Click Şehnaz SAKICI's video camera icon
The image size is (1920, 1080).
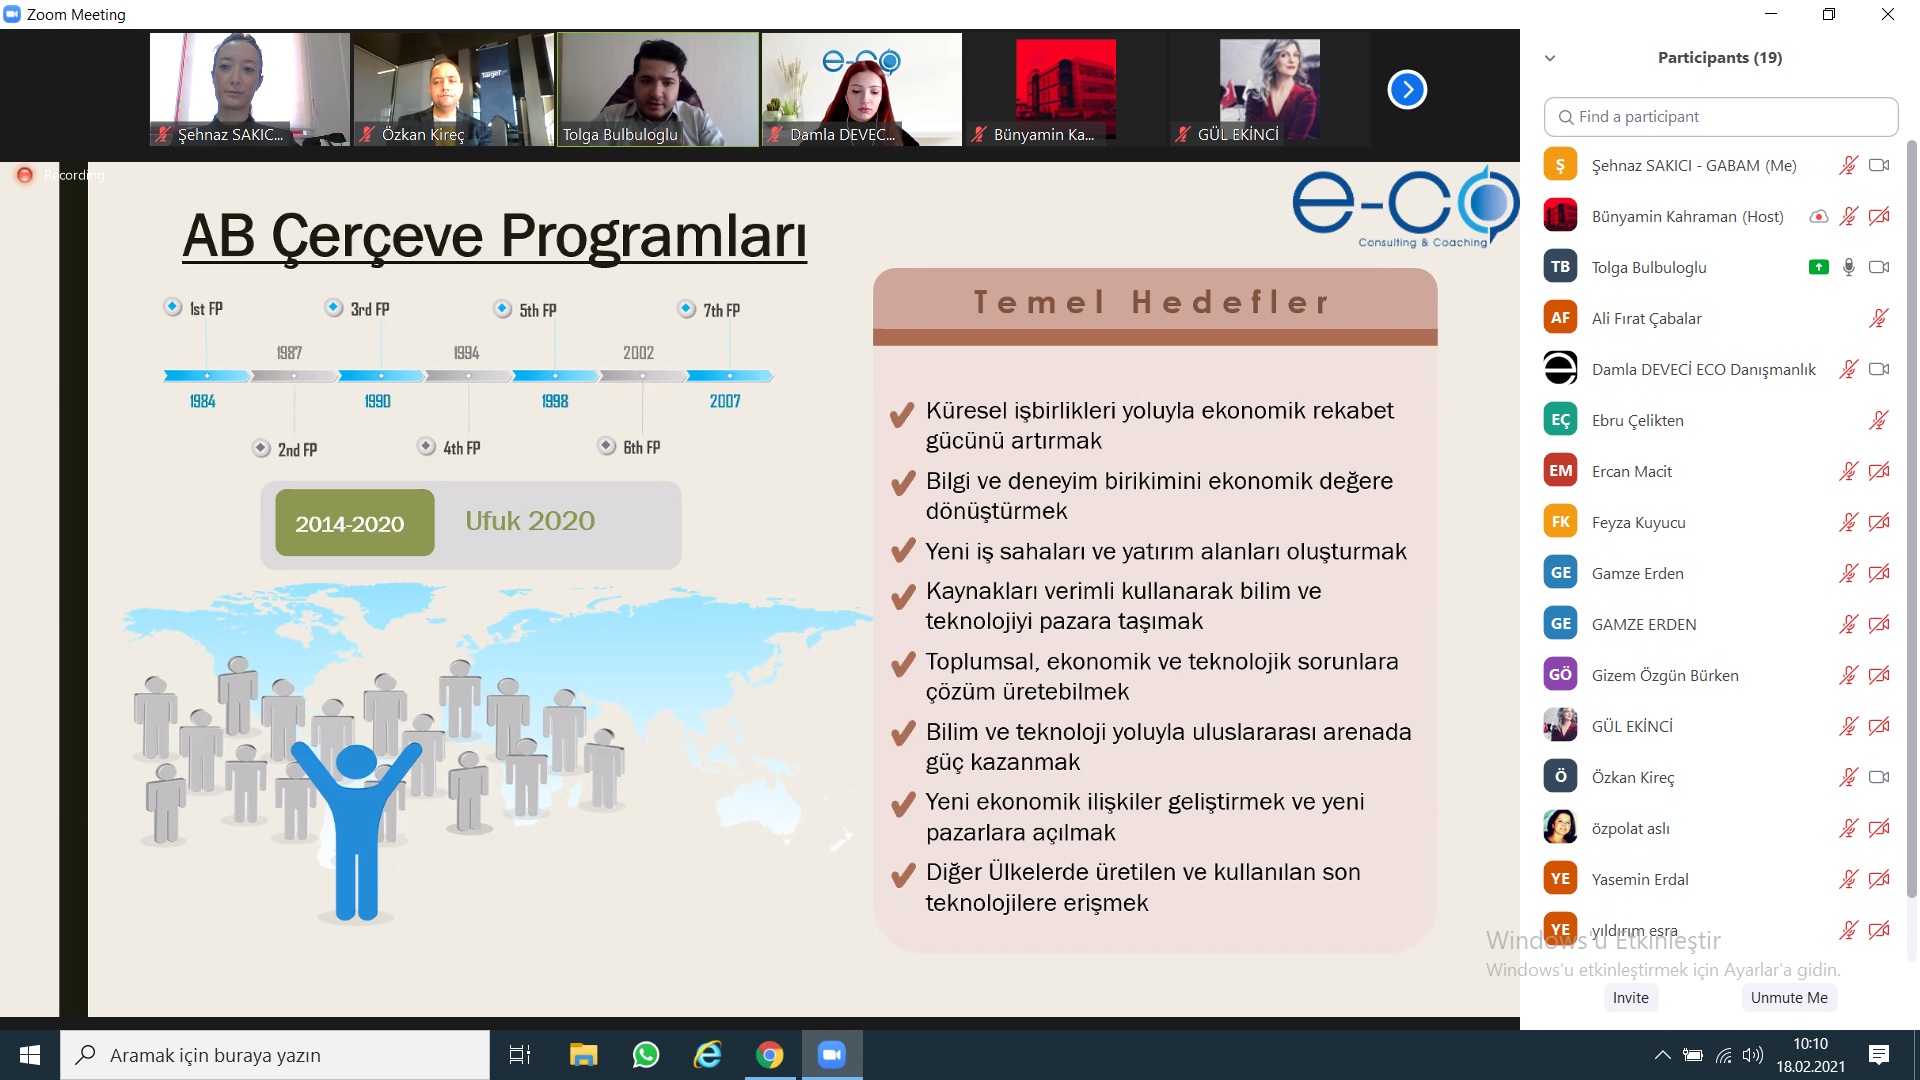[1878, 165]
